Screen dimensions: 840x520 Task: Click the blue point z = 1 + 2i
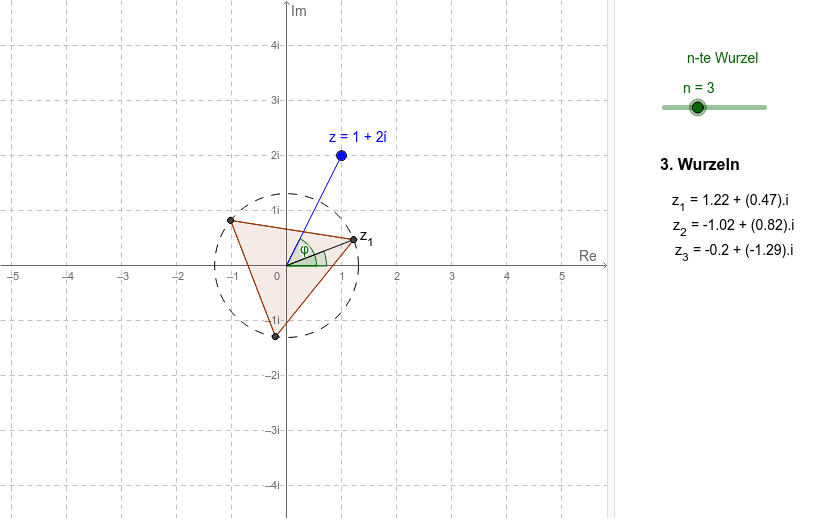click(341, 156)
